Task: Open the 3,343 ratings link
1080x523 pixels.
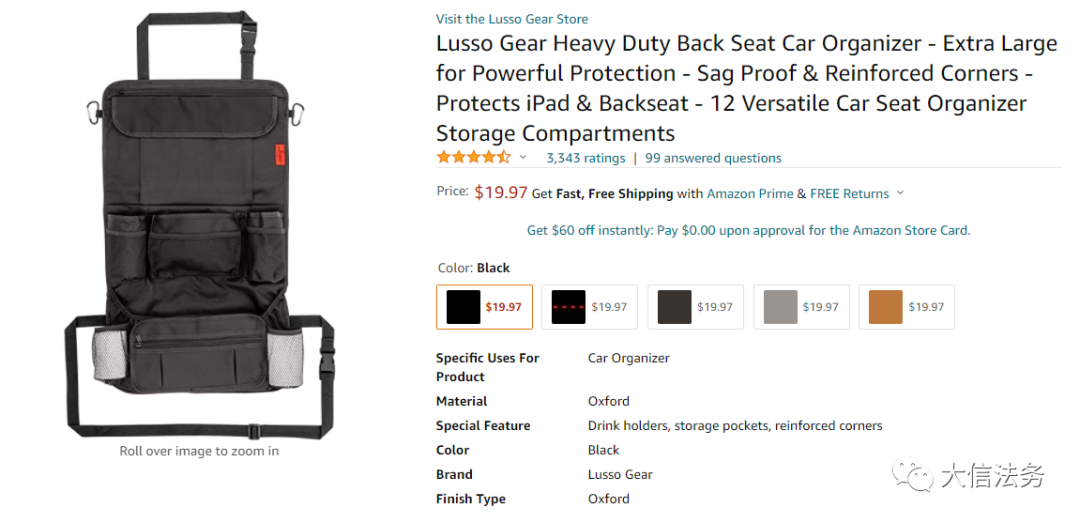Action: pos(585,158)
